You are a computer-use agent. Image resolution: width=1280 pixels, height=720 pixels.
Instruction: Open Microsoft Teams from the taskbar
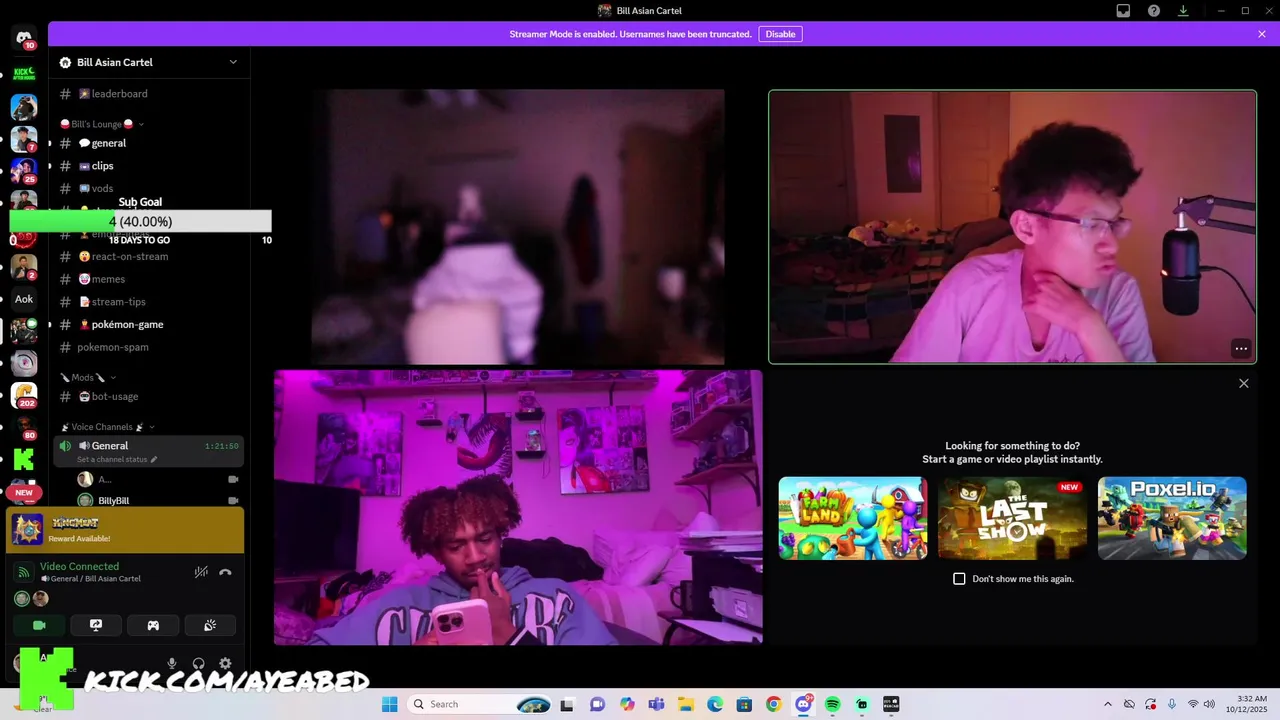[656, 704]
